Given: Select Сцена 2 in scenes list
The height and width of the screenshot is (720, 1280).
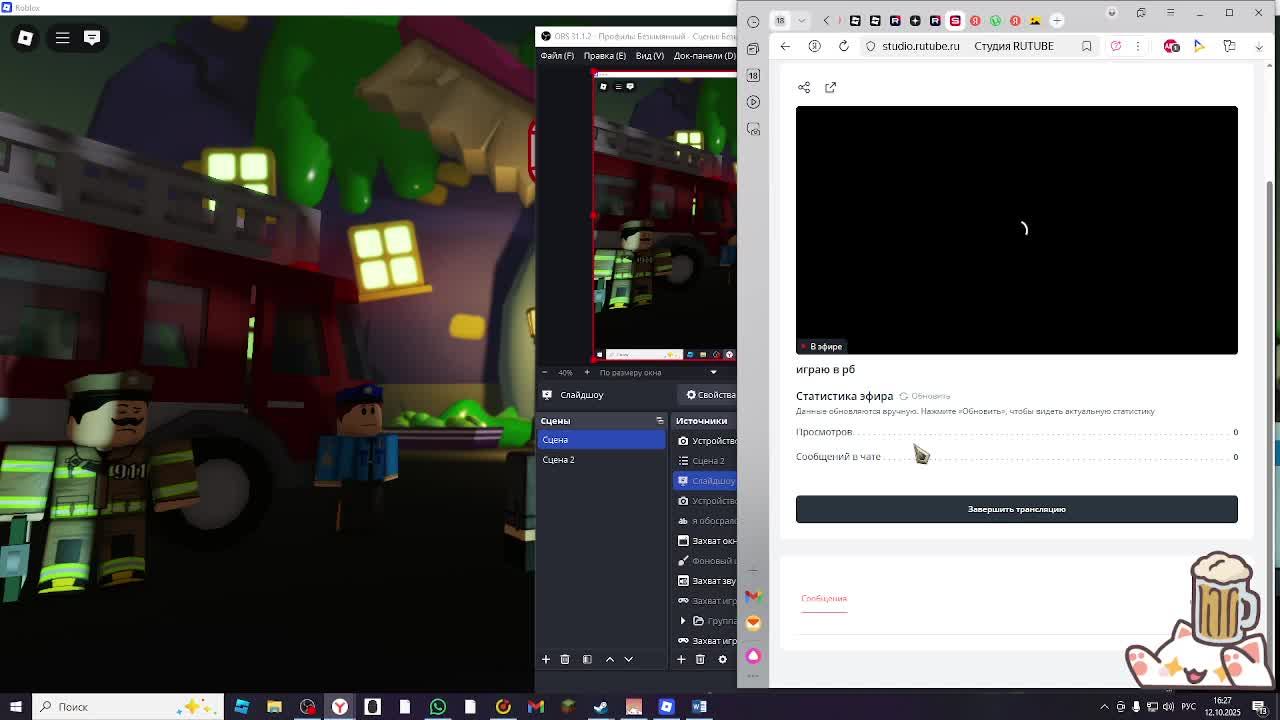Looking at the screenshot, I should pyautogui.click(x=601, y=460).
